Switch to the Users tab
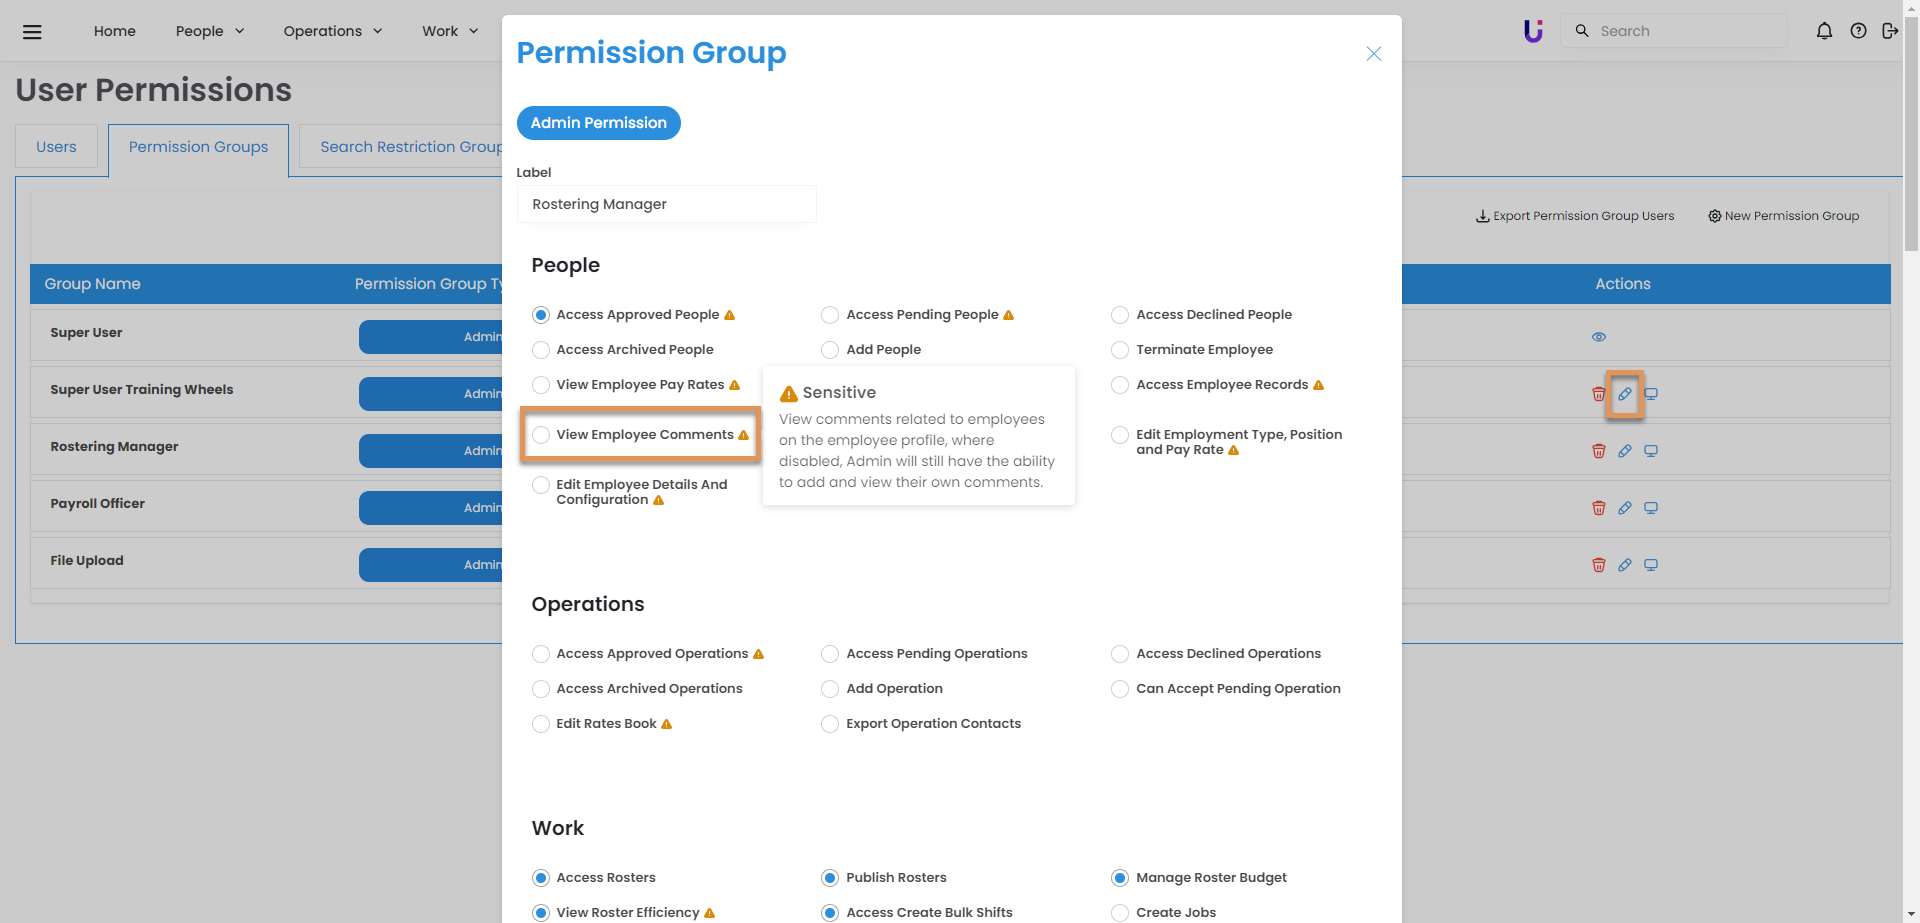Viewport: 1920px width, 923px height. click(x=56, y=147)
